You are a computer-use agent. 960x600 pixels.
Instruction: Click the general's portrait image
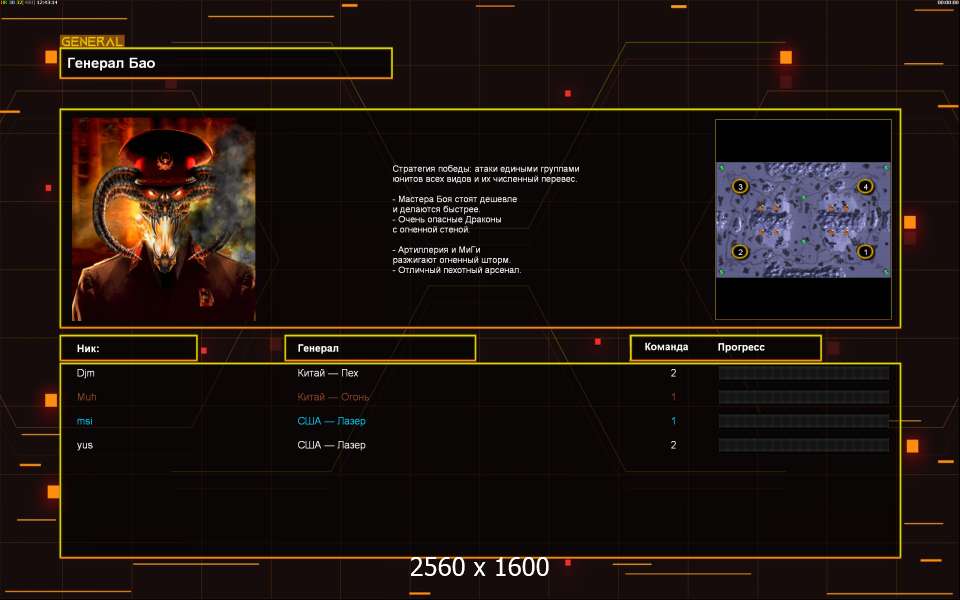163,219
